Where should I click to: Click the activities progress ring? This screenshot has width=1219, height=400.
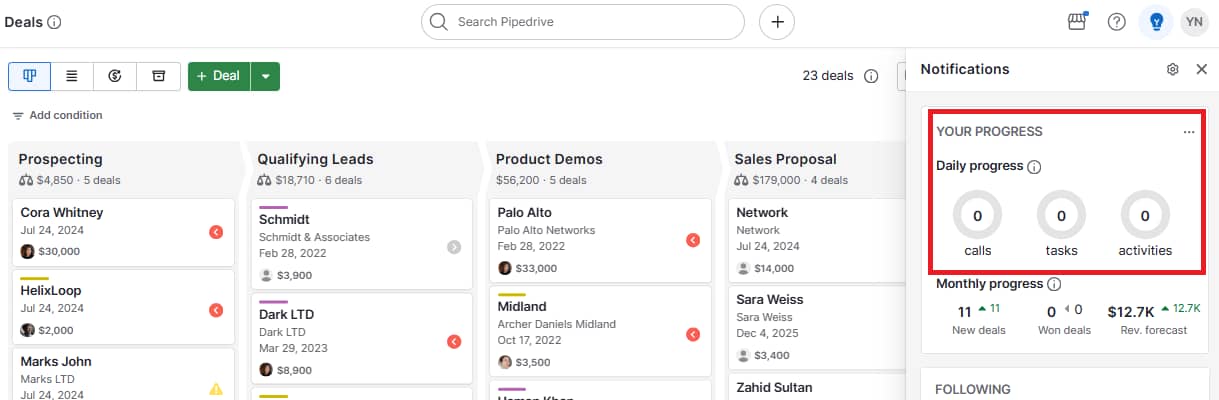pyautogui.click(x=1145, y=215)
